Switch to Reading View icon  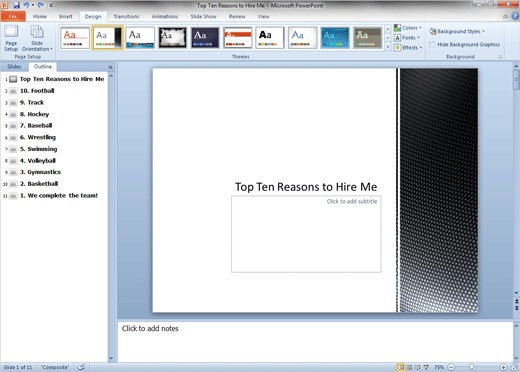coord(418,367)
